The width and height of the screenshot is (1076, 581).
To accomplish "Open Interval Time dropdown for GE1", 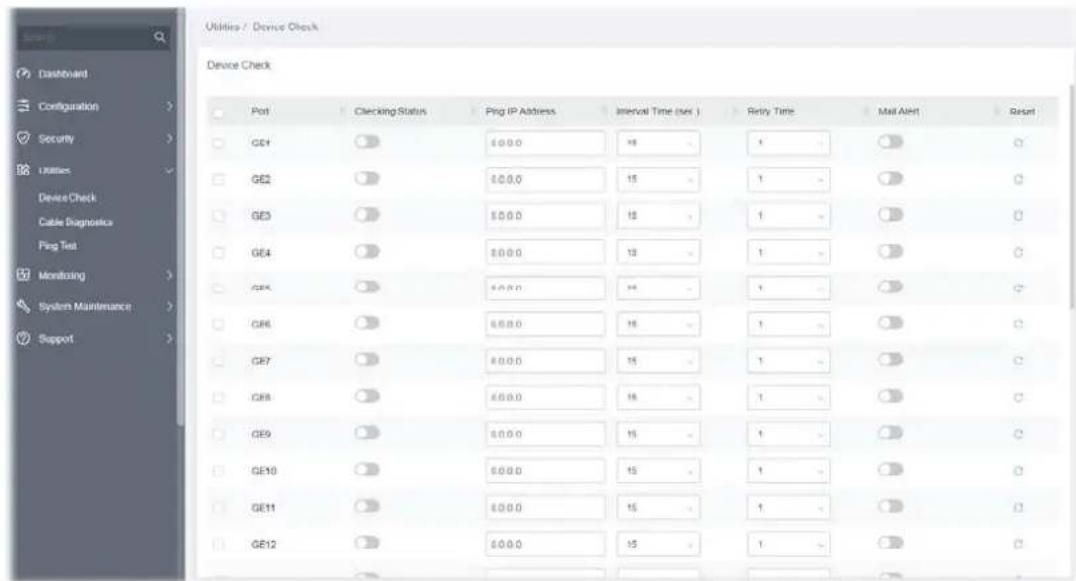I will [x=658, y=143].
